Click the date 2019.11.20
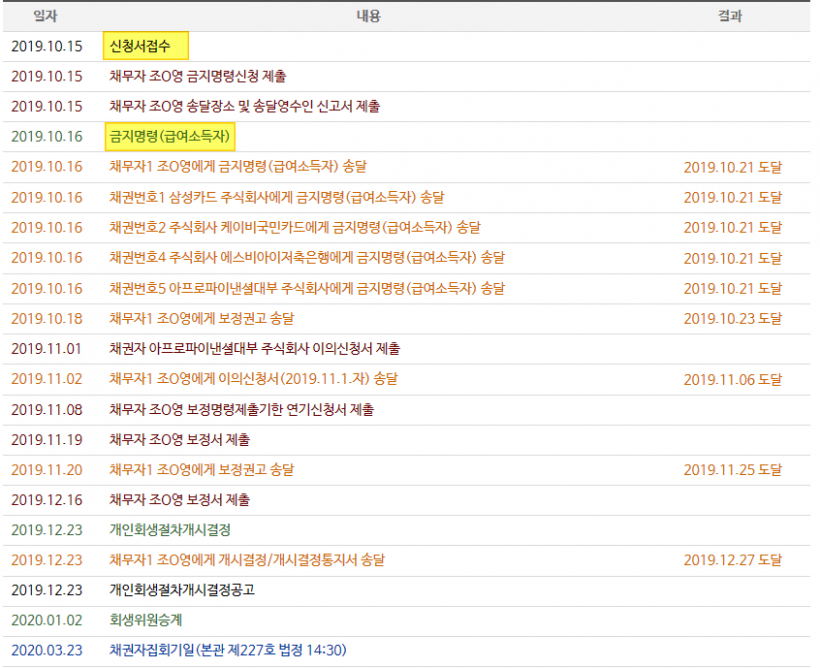This screenshot has height=668, width=820. (x=47, y=469)
